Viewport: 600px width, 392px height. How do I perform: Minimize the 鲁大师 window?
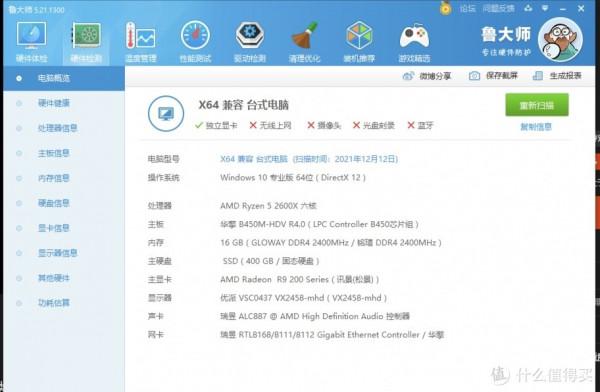pos(562,8)
